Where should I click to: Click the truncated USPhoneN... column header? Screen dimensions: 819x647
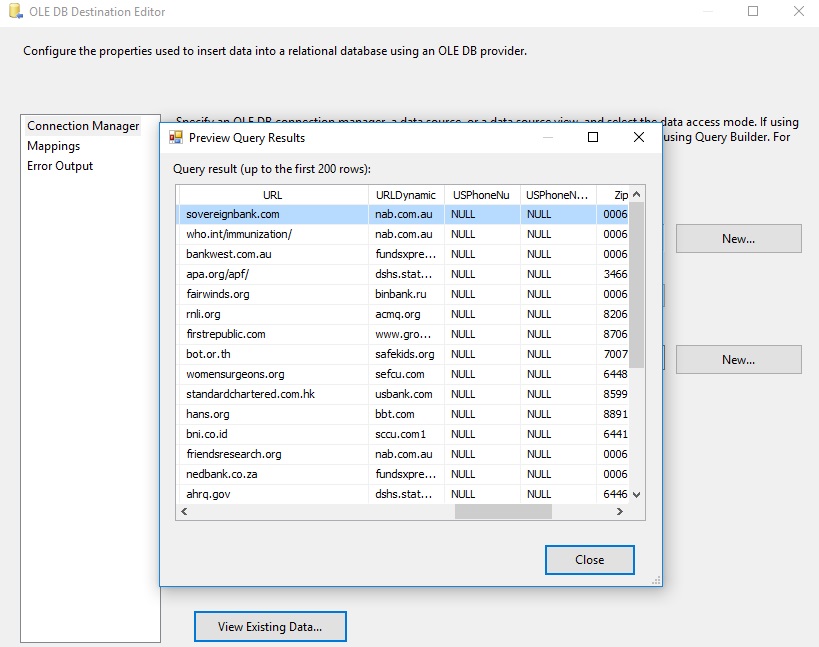[x=557, y=195]
